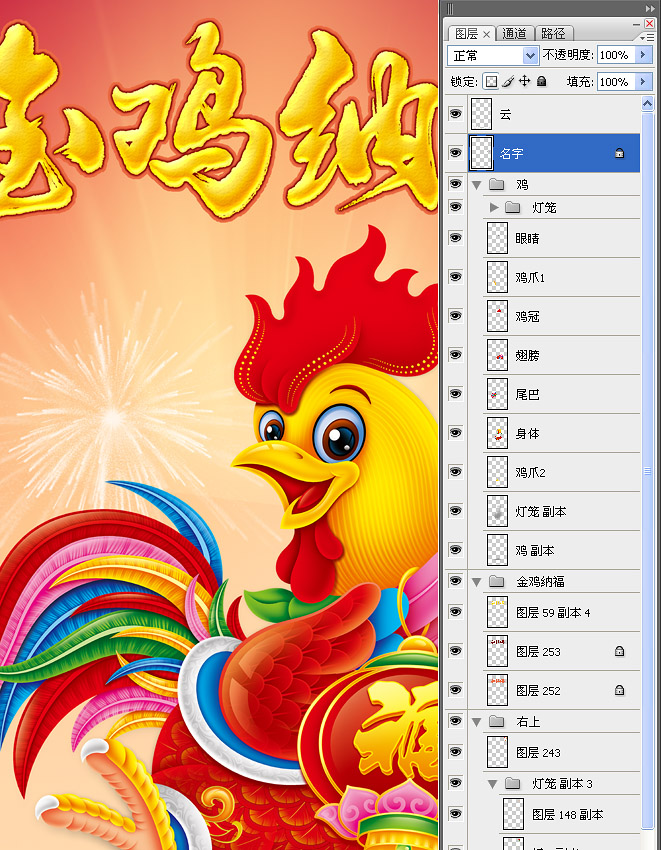
Task: Select the 鸡冠 layer thumbnail
Action: coord(497,315)
